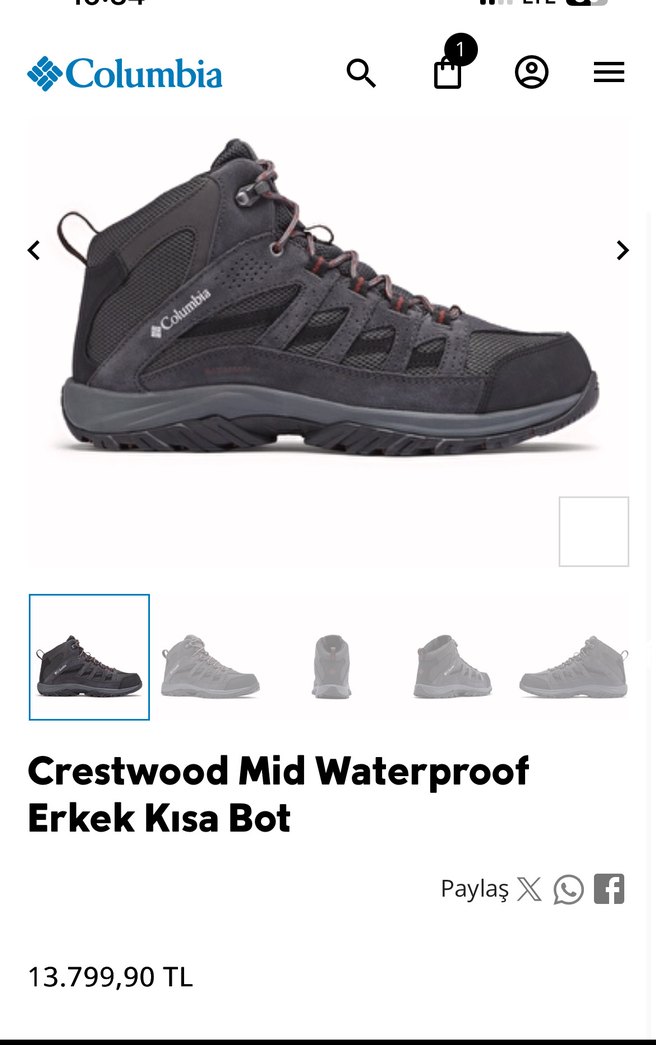The width and height of the screenshot is (656, 1045).
Task: Click the 13.799,90 TL price
Action: pos(110,977)
